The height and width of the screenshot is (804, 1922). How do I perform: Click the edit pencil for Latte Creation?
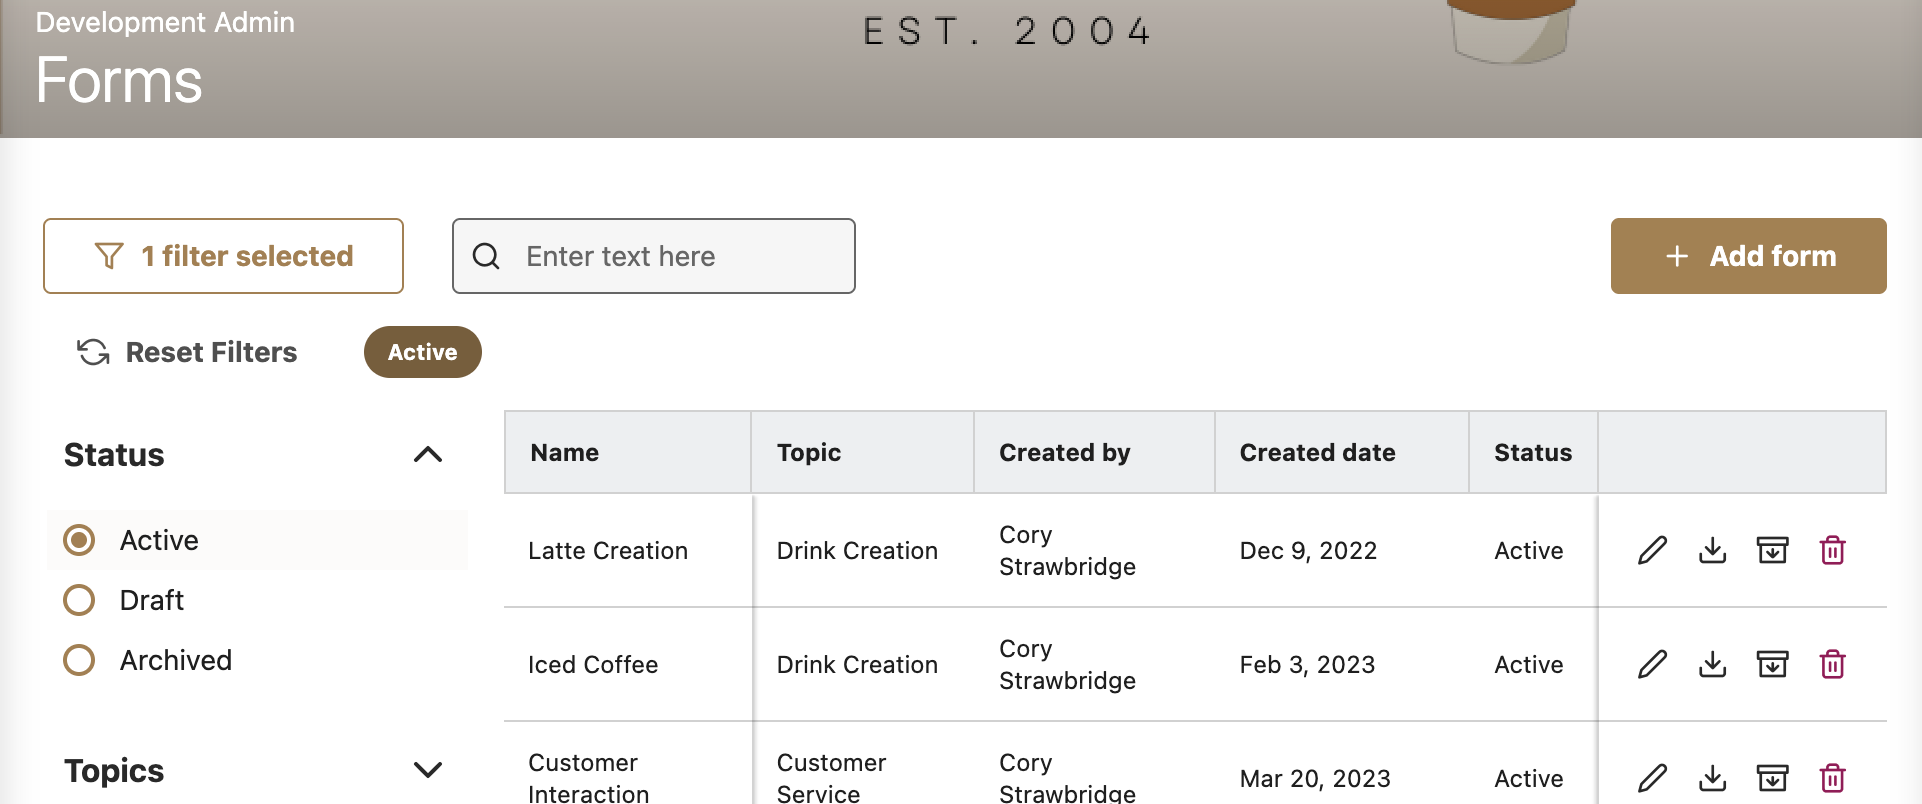click(x=1652, y=550)
